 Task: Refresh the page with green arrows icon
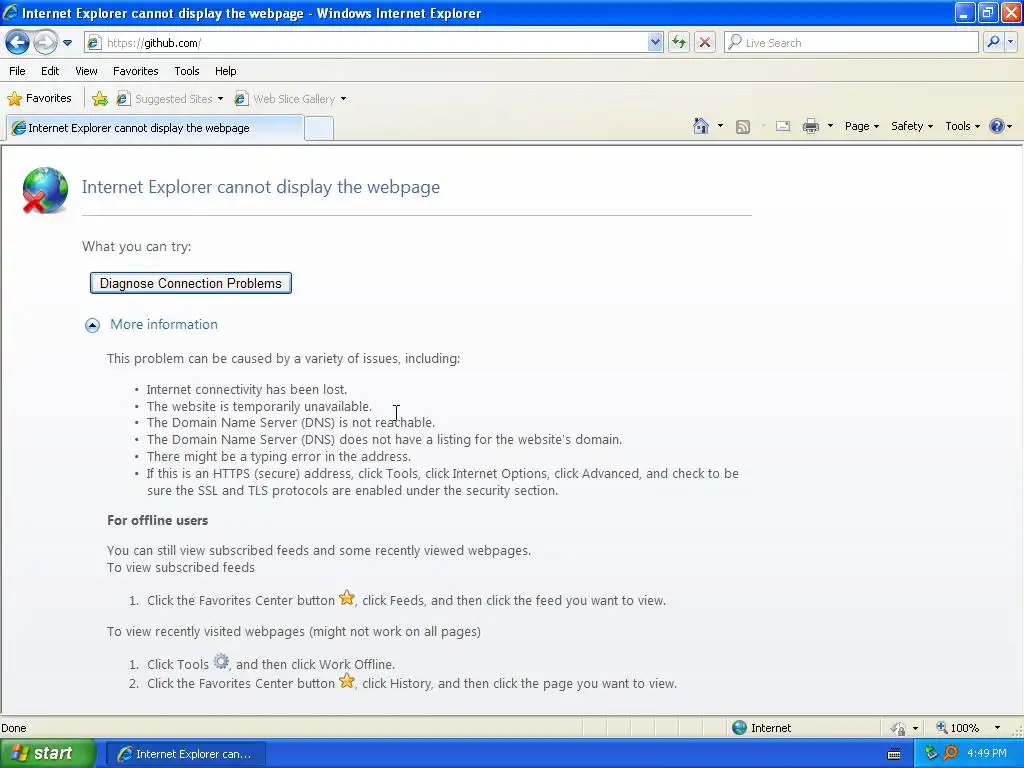tap(679, 43)
